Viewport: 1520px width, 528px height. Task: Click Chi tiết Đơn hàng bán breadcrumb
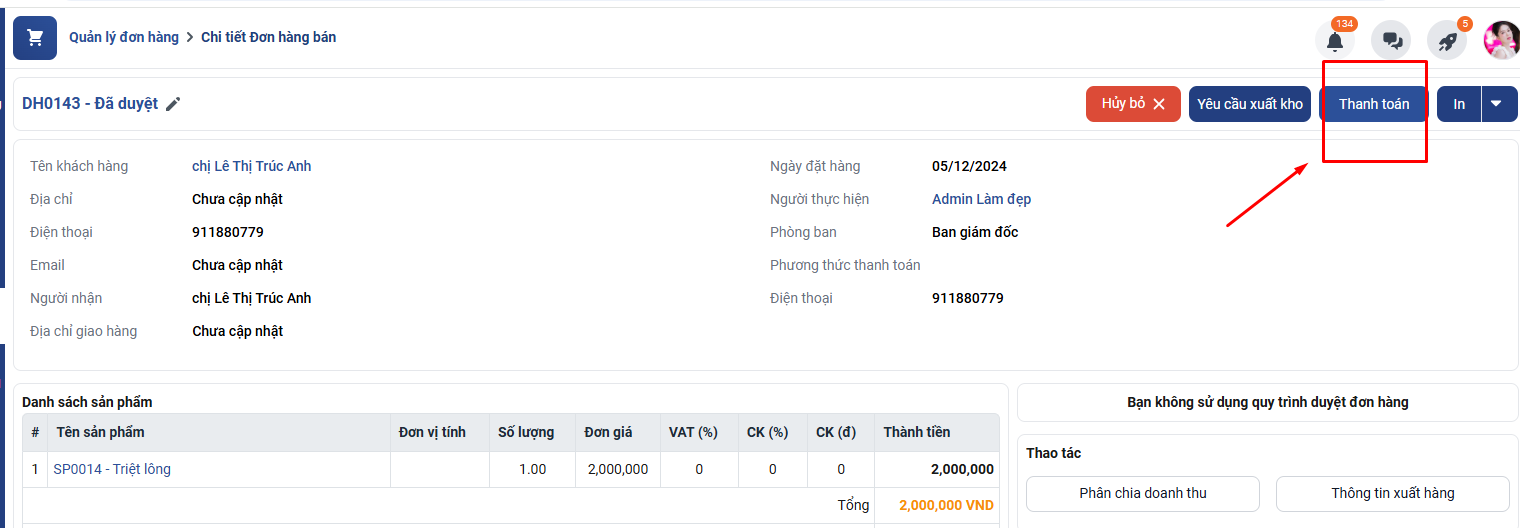268,37
